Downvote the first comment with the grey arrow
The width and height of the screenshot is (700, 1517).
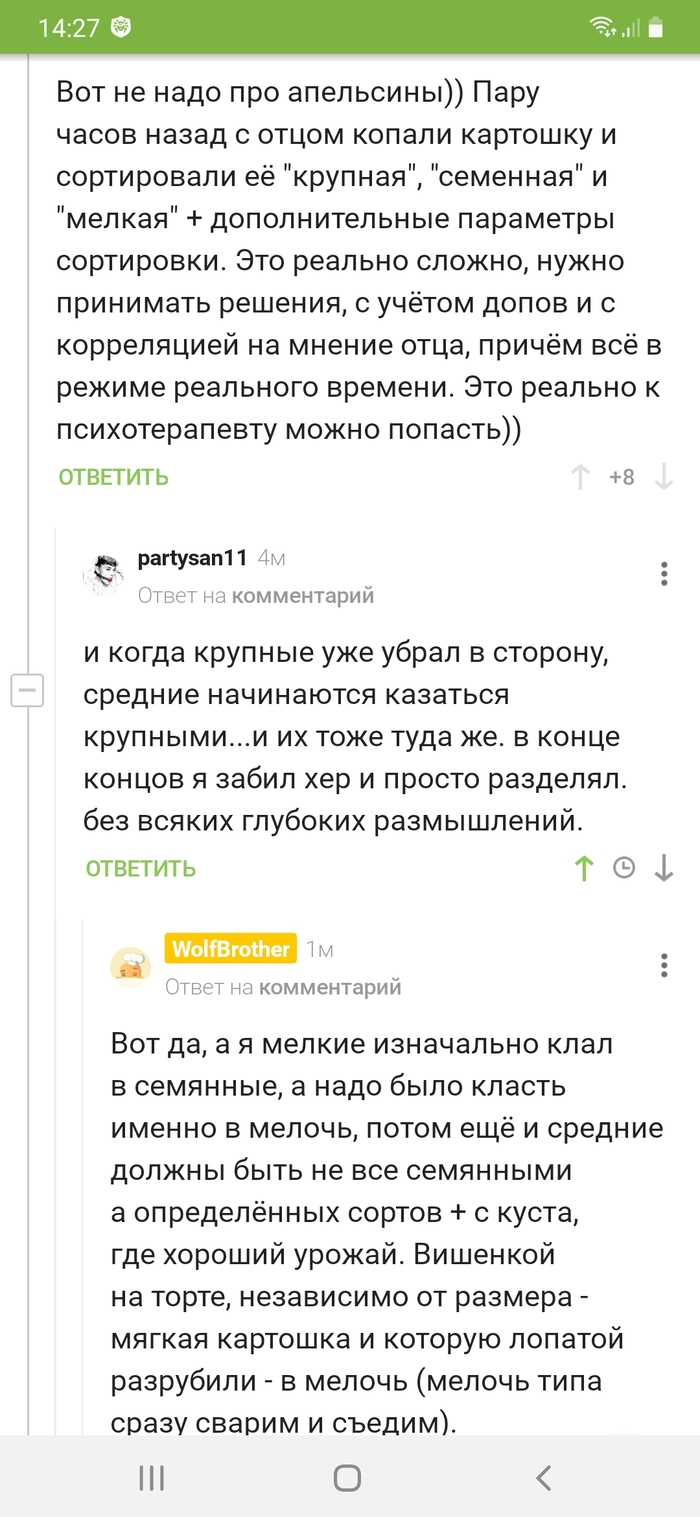(664, 477)
